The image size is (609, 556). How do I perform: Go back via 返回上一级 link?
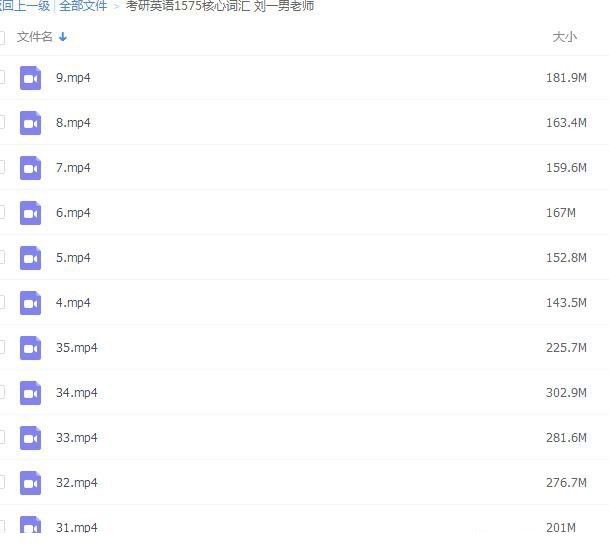click(25, 6)
